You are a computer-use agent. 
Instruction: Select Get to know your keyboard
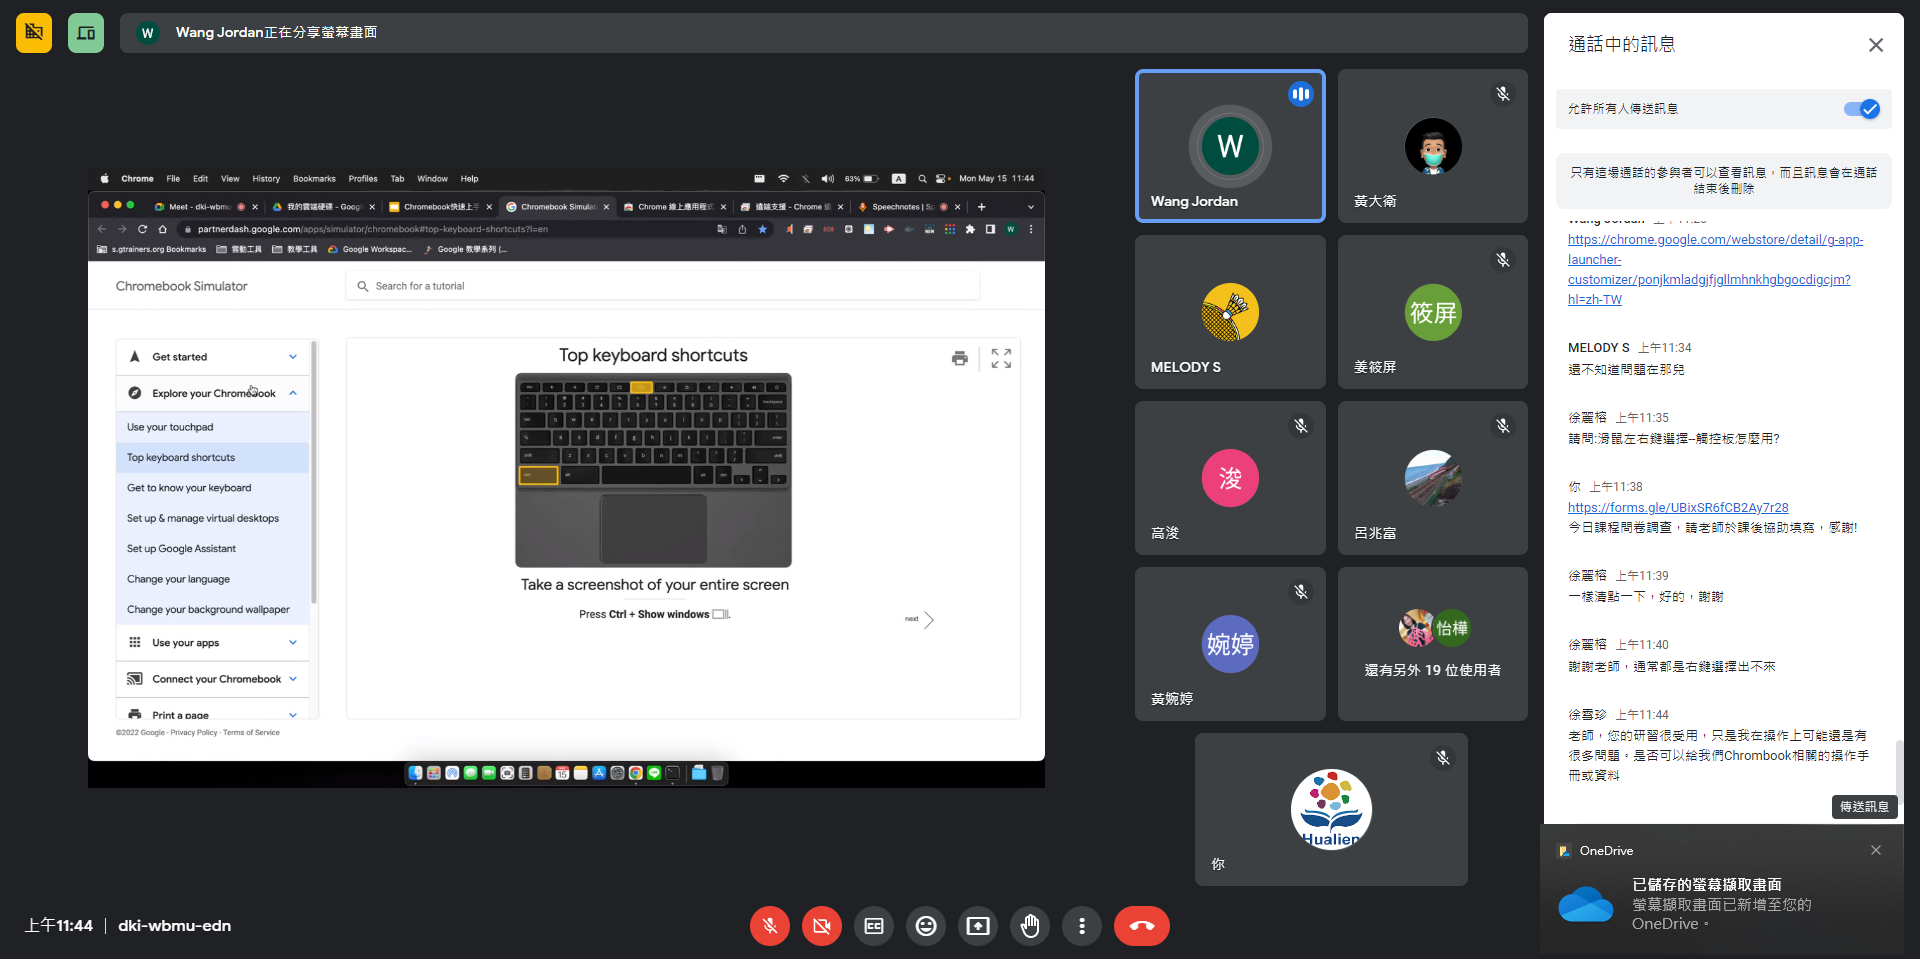[189, 488]
